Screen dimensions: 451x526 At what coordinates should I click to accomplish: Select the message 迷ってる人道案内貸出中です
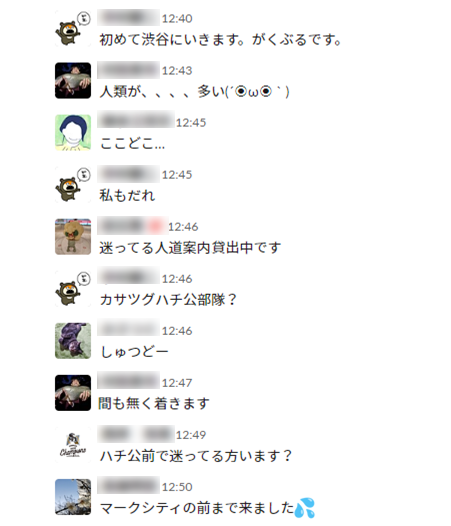click(x=190, y=248)
